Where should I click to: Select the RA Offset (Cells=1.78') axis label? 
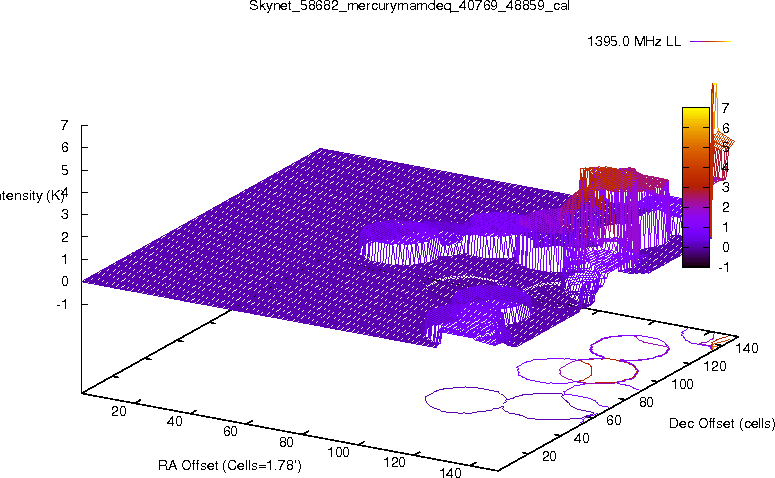click(230, 465)
